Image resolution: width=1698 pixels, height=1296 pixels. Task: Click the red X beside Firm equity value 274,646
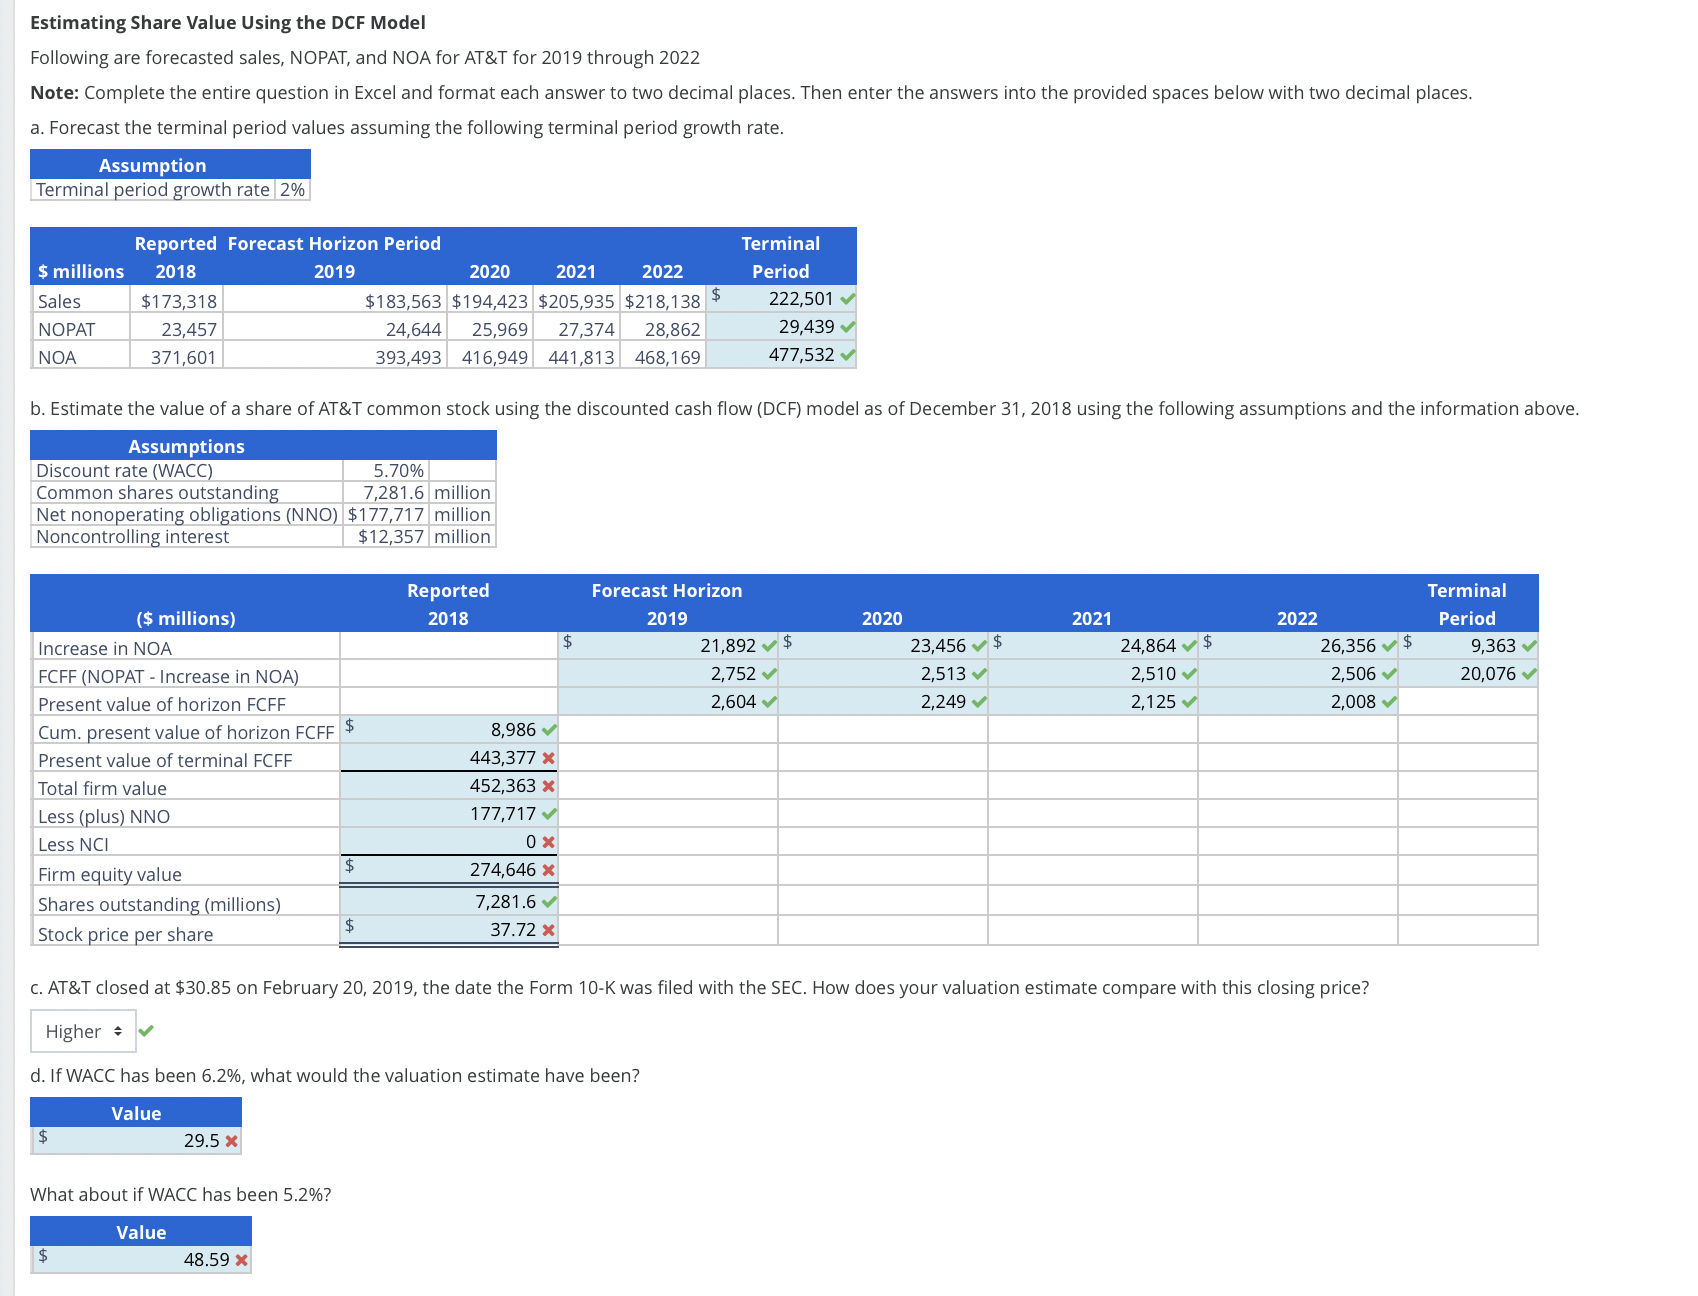click(547, 870)
